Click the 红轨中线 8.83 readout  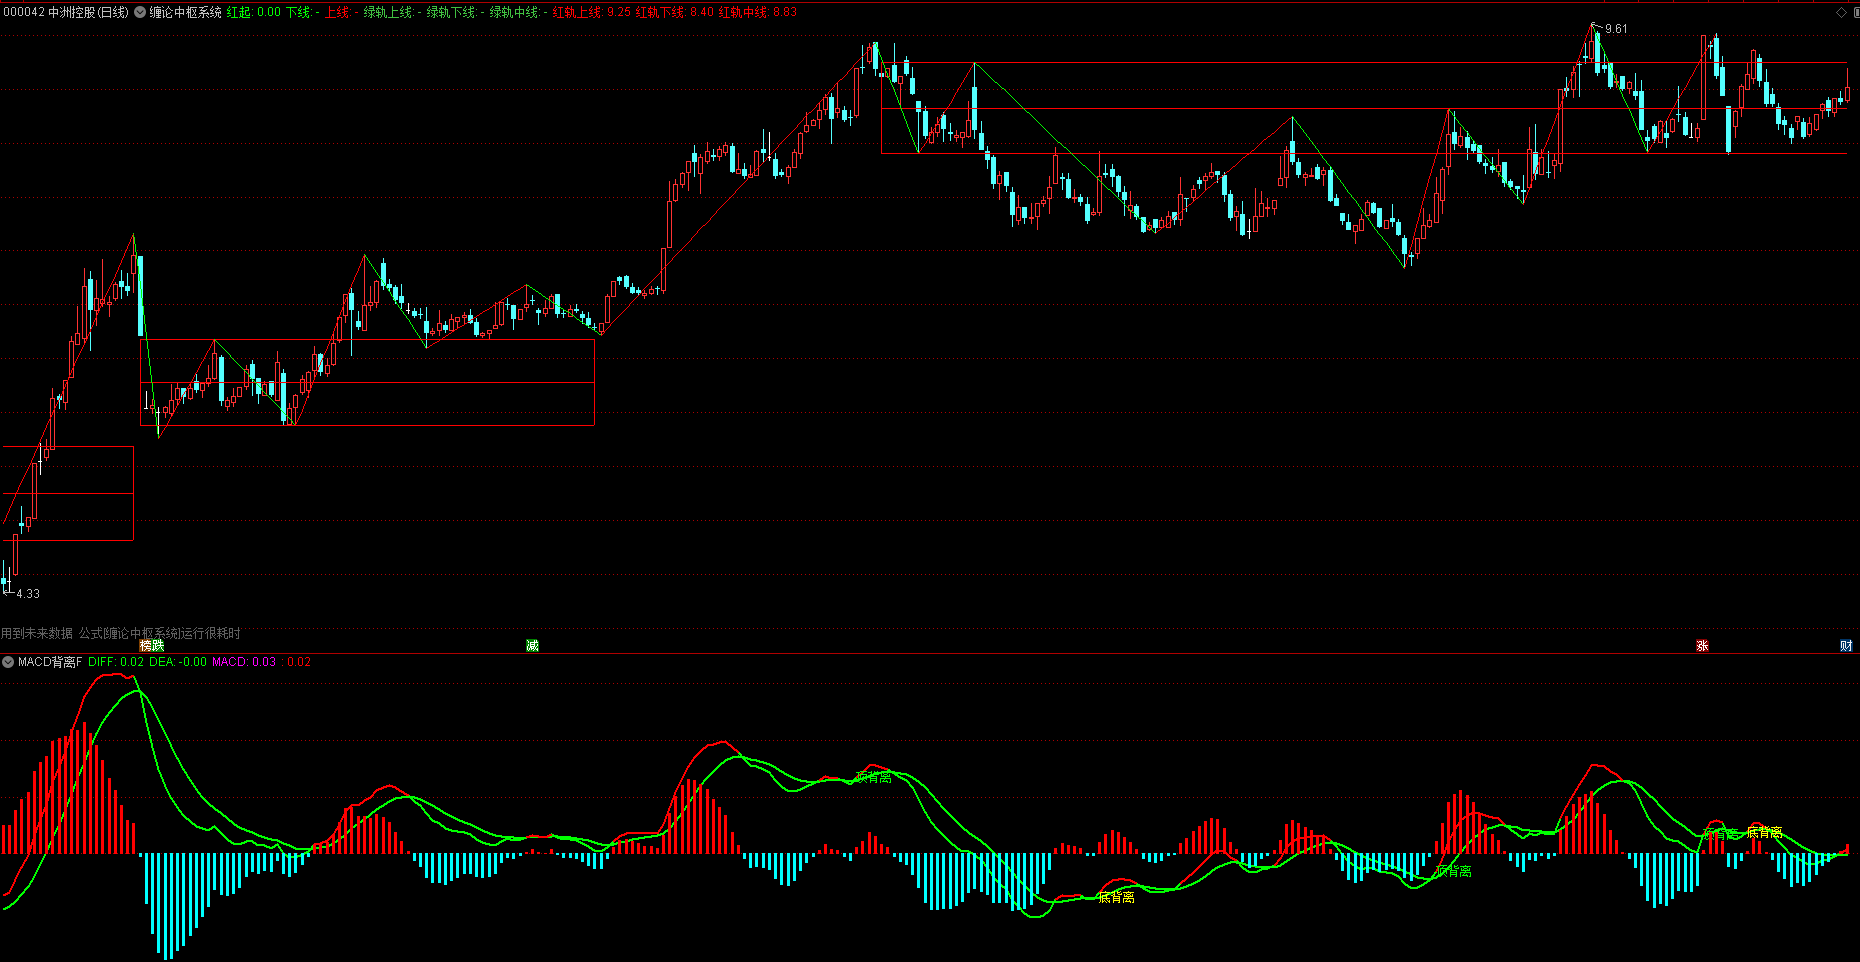pyautogui.click(x=757, y=13)
